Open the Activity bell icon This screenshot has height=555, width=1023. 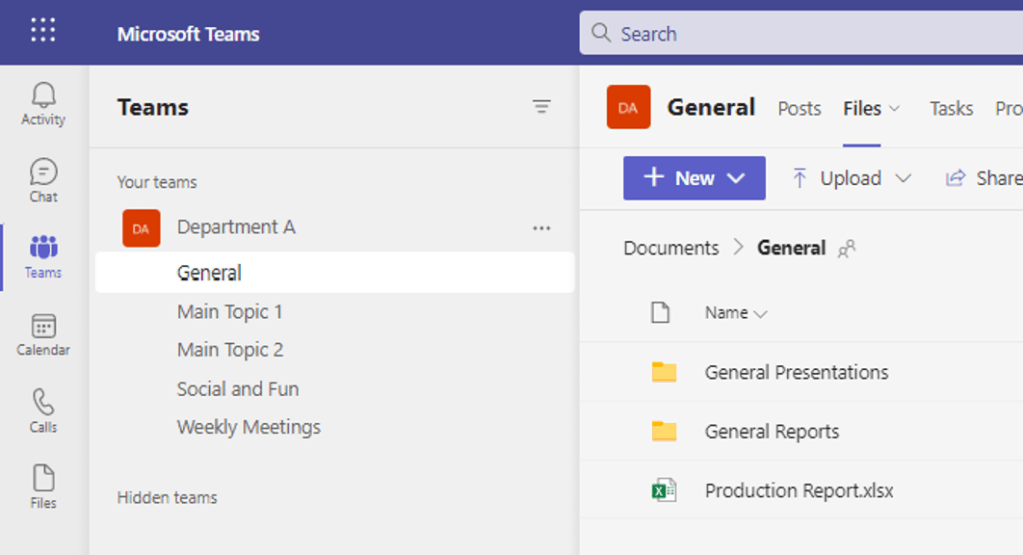(43, 104)
